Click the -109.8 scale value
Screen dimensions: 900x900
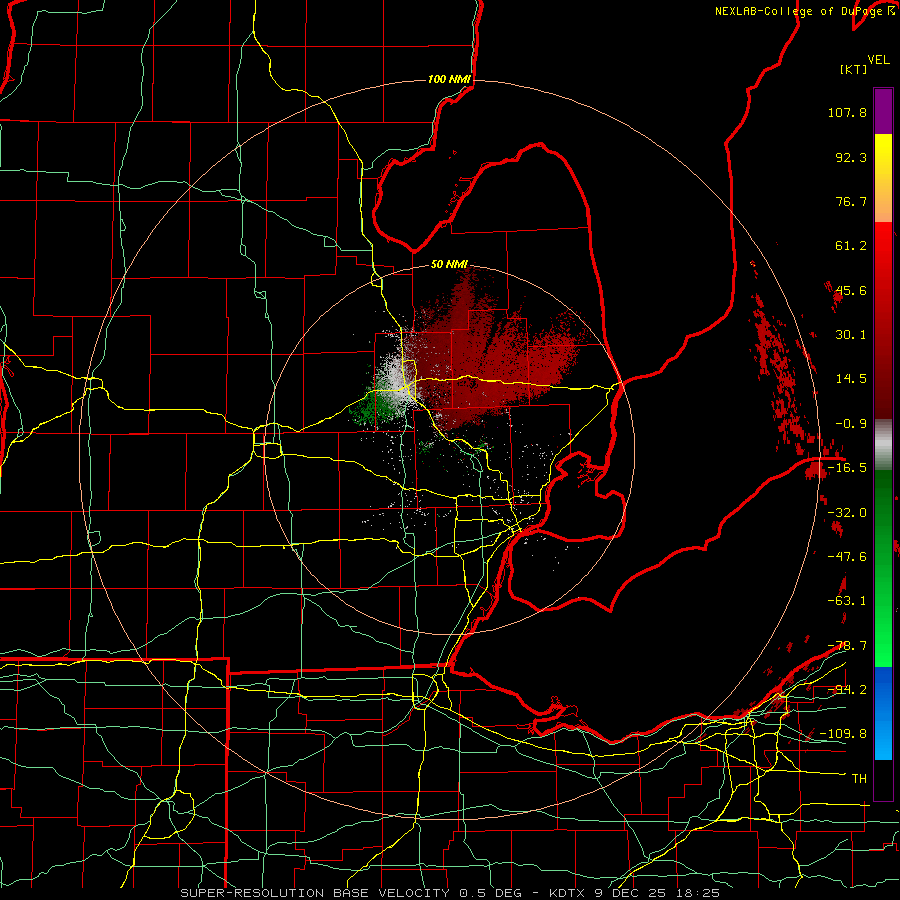(843, 734)
